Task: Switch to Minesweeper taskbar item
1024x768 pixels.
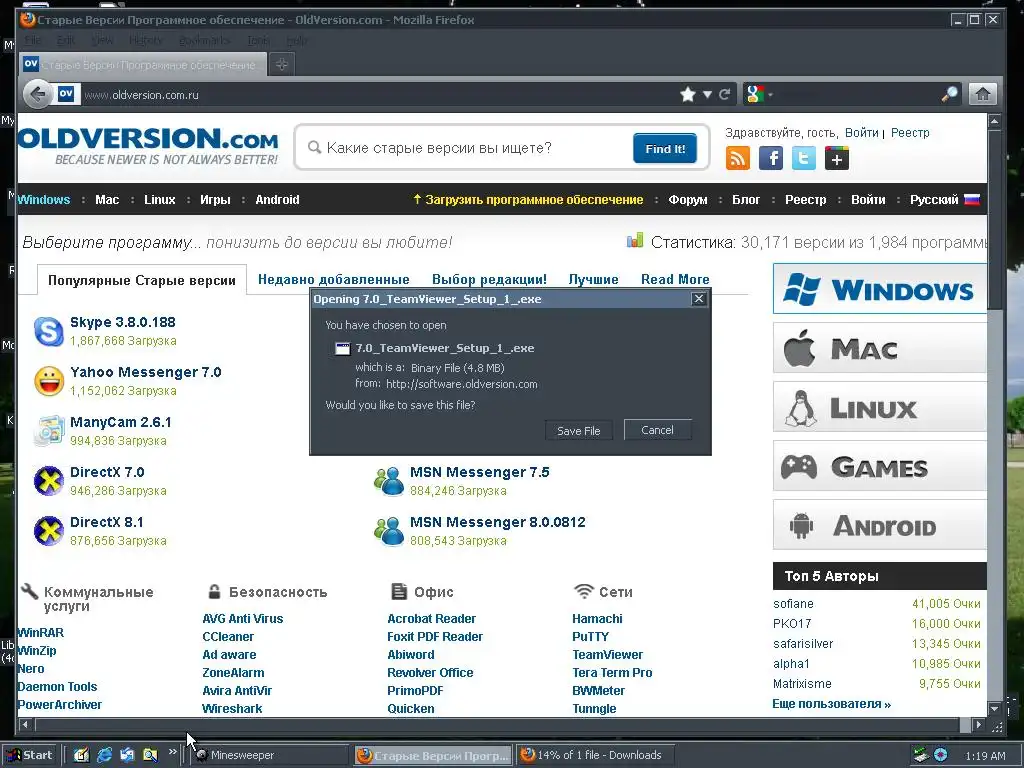Action: pyautogui.click(x=268, y=755)
